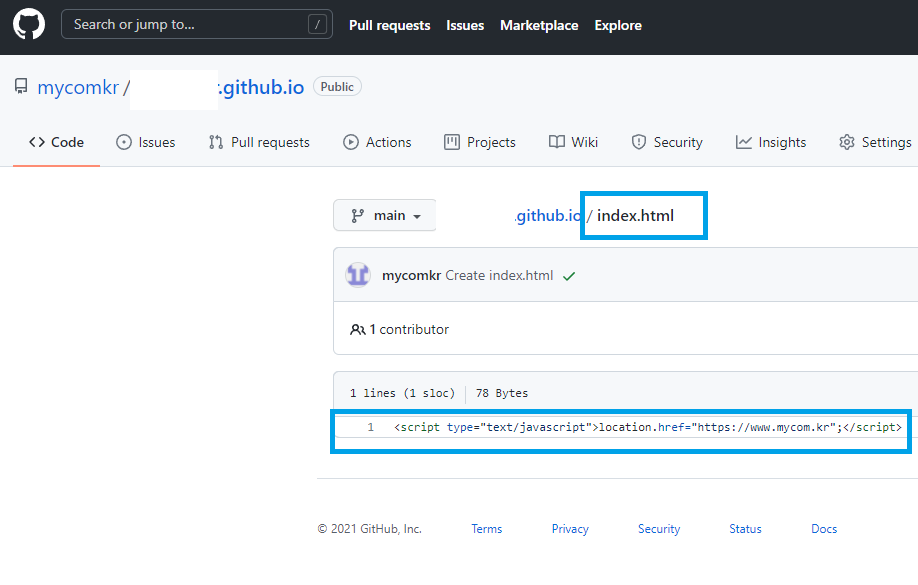Image resolution: width=918 pixels, height=585 pixels.
Task: Open the Terms footer link
Action: (487, 529)
